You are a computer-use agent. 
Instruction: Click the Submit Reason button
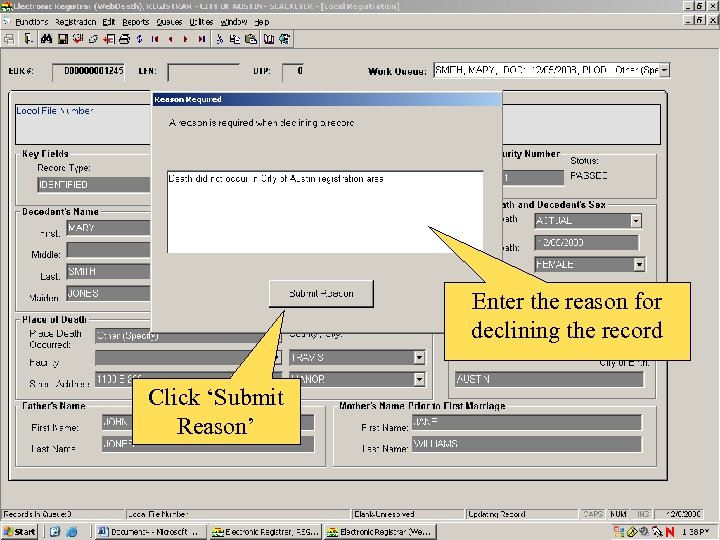pos(321,293)
